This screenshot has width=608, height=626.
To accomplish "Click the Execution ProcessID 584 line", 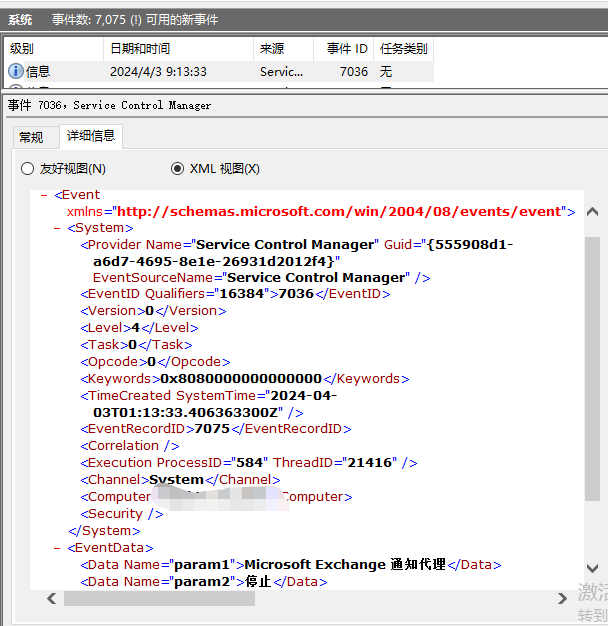I will [x=249, y=463].
